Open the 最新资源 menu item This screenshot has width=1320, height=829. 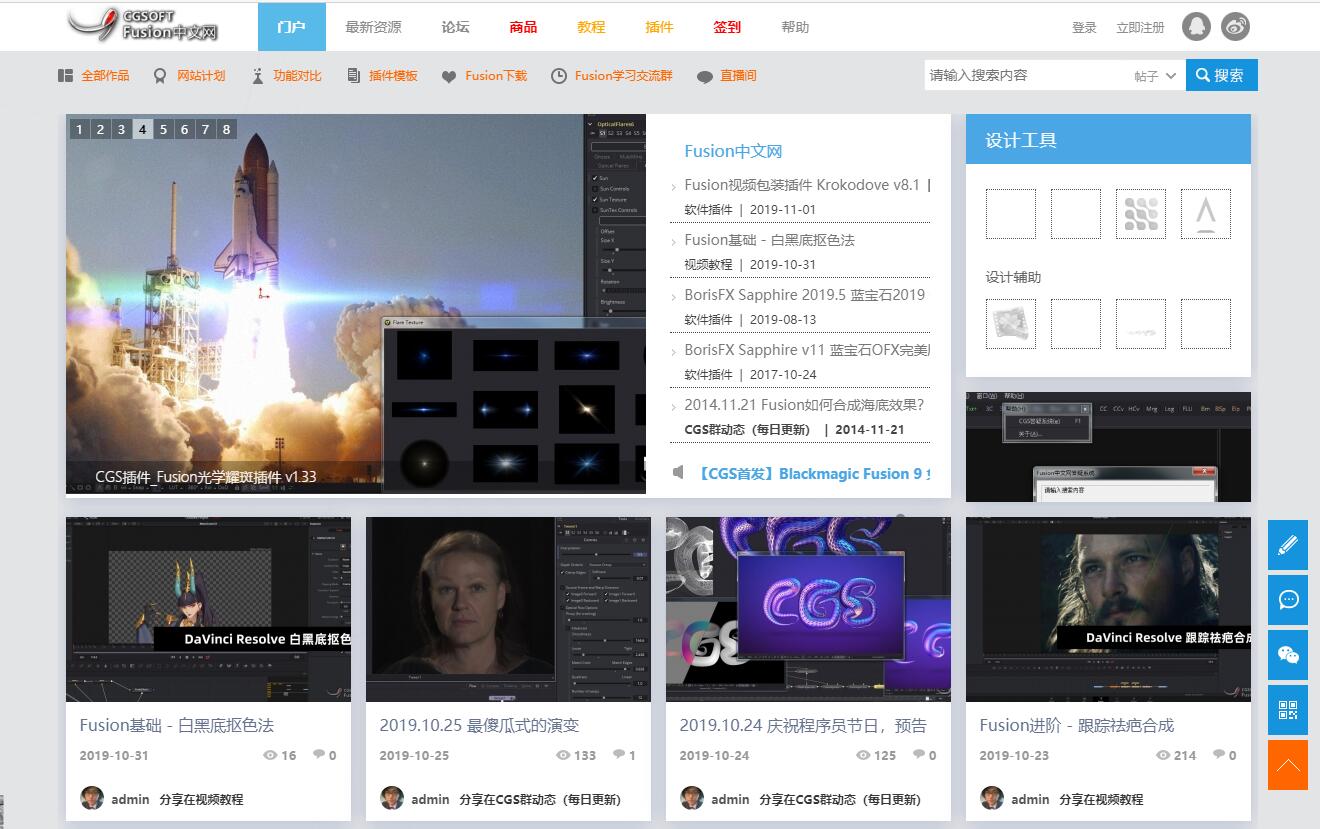tap(373, 27)
